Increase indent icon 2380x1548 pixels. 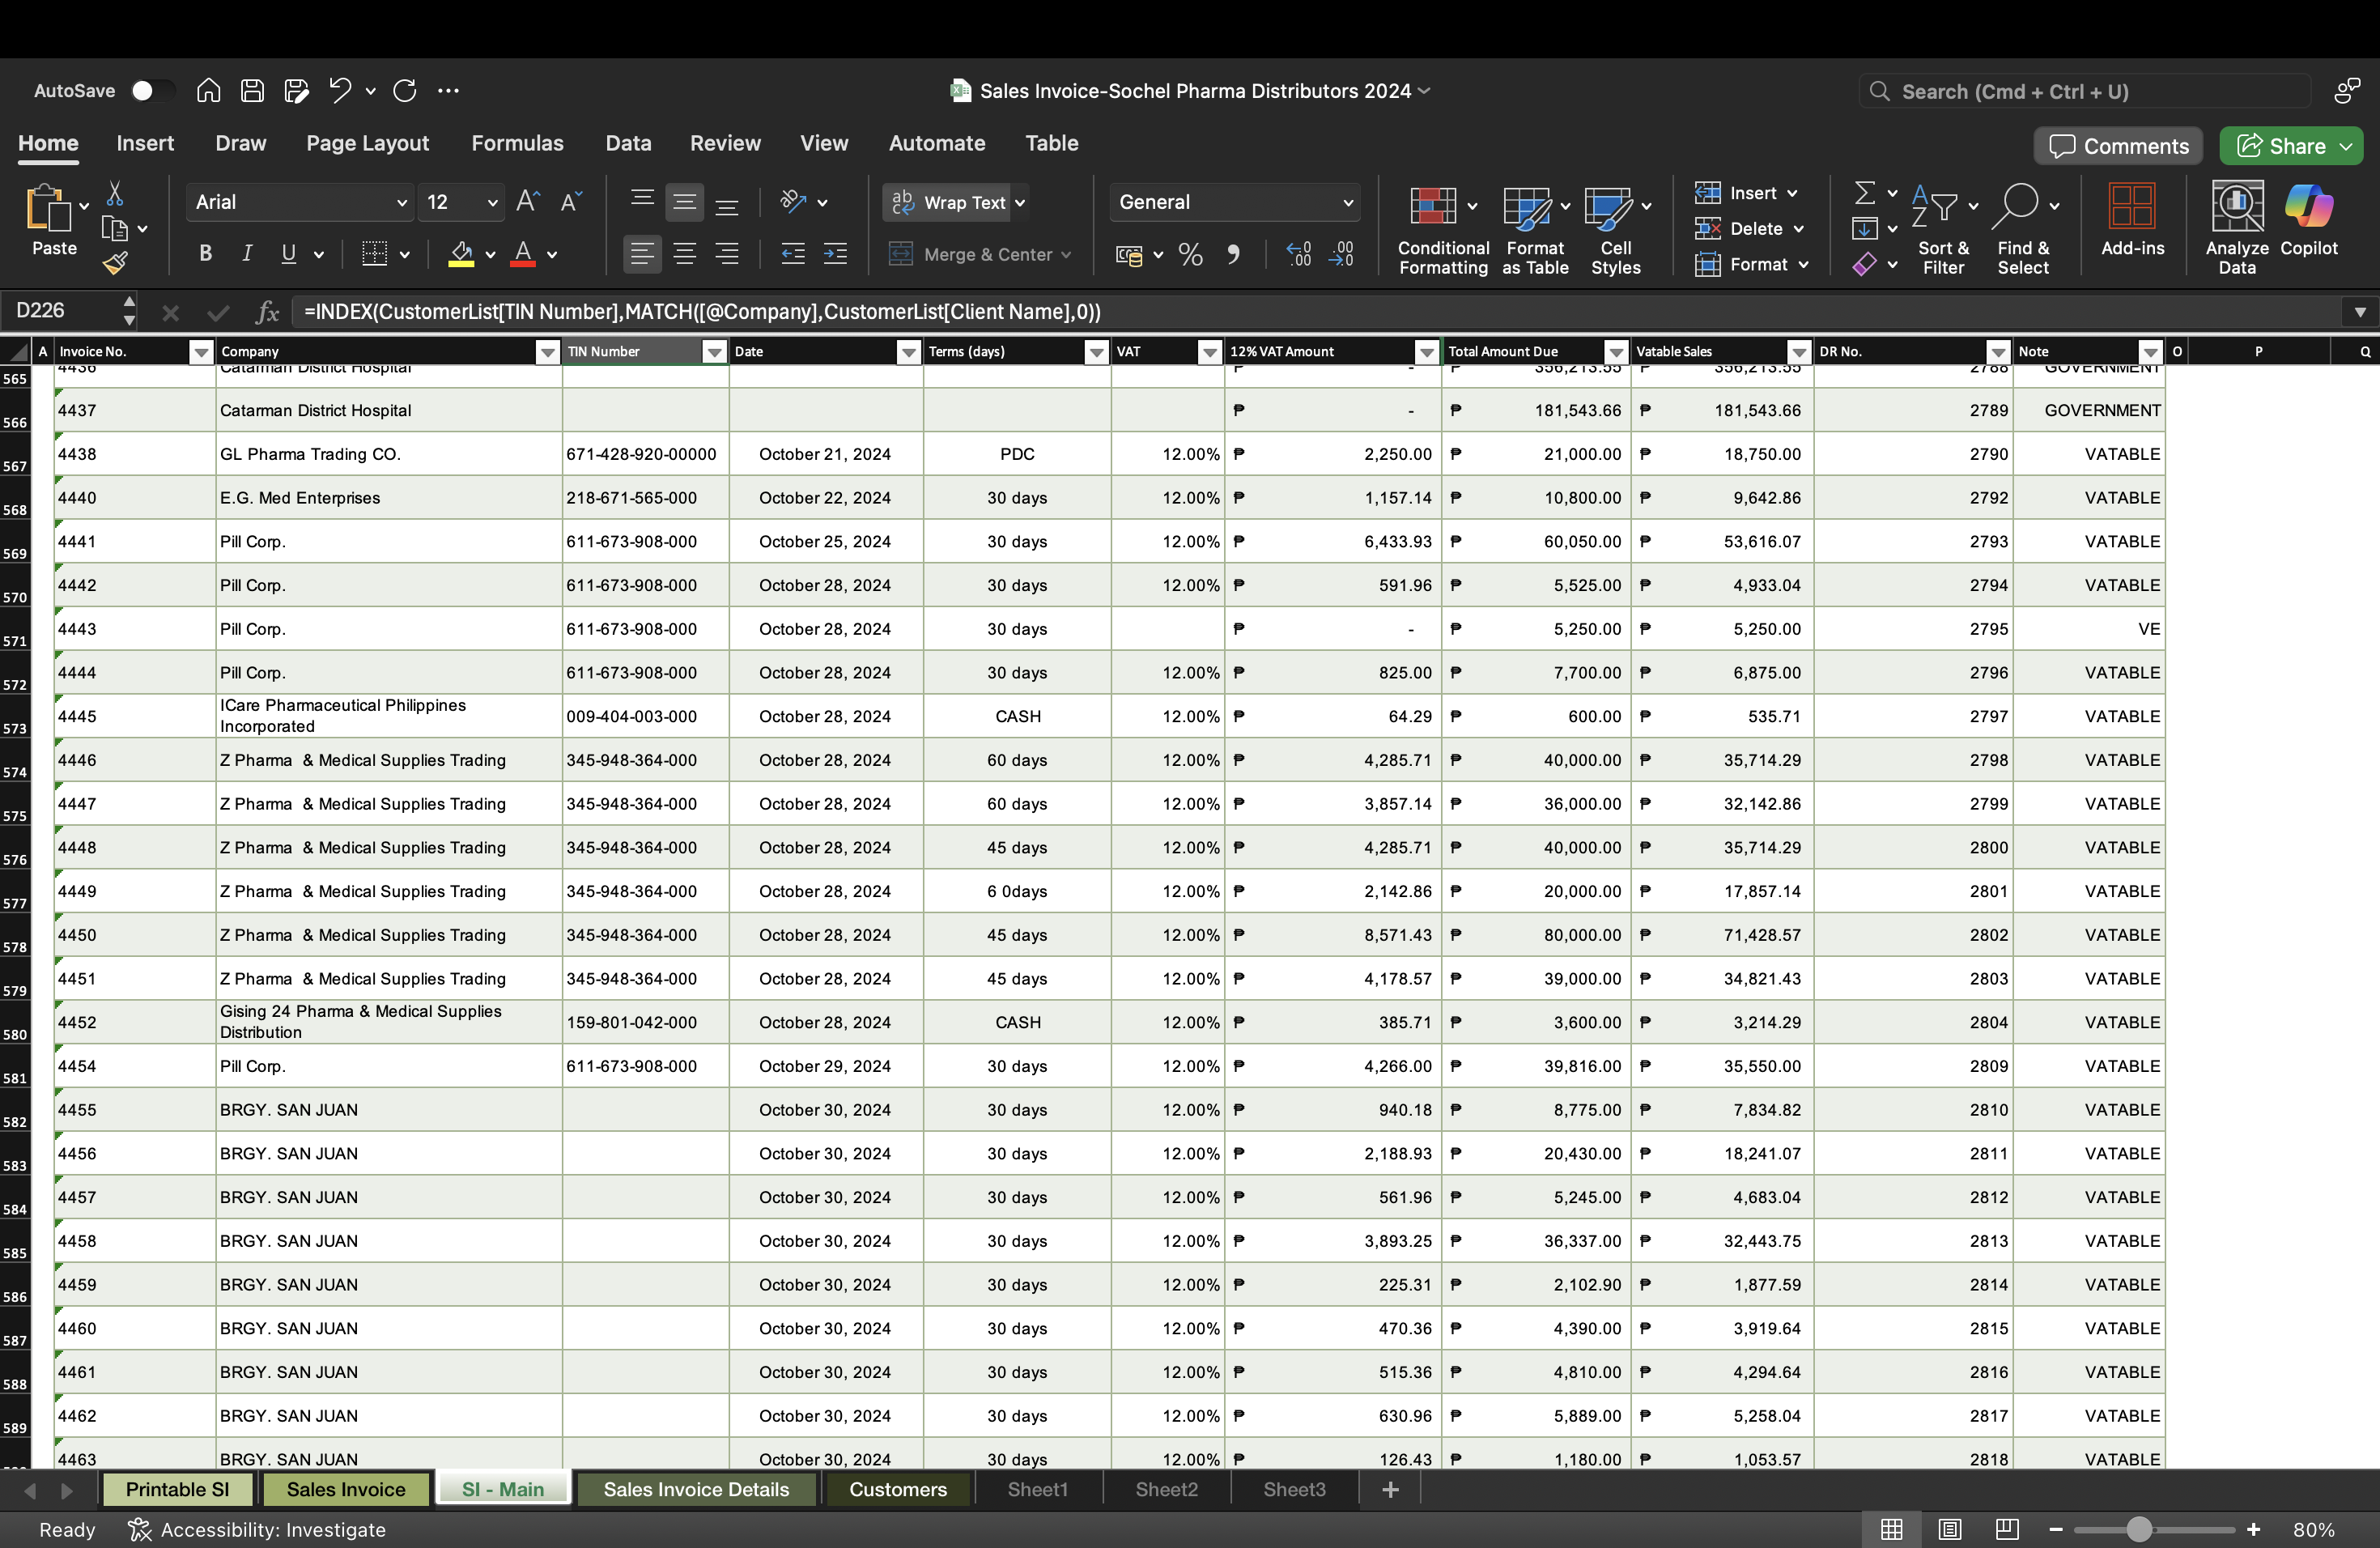tap(835, 254)
